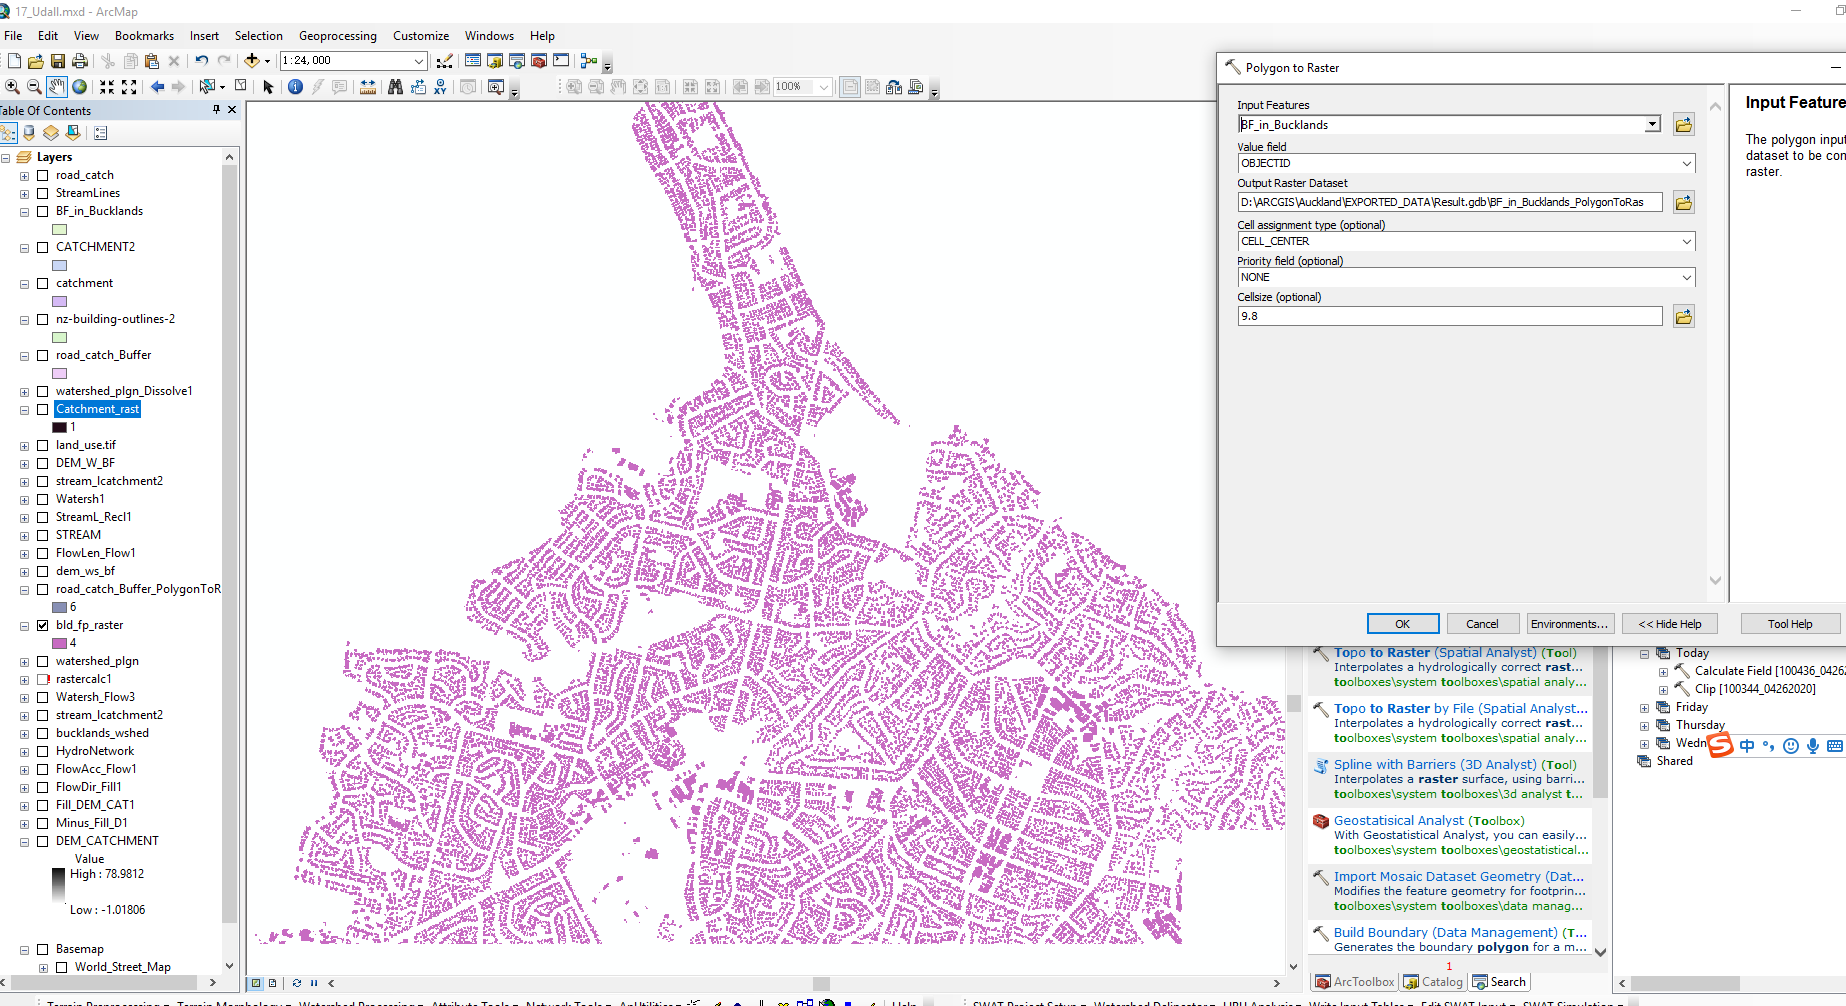The height and width of the screenshot is (1006, 1846).
Task: Switch to the ArcToolbox tab
Action: [1355, 982]
